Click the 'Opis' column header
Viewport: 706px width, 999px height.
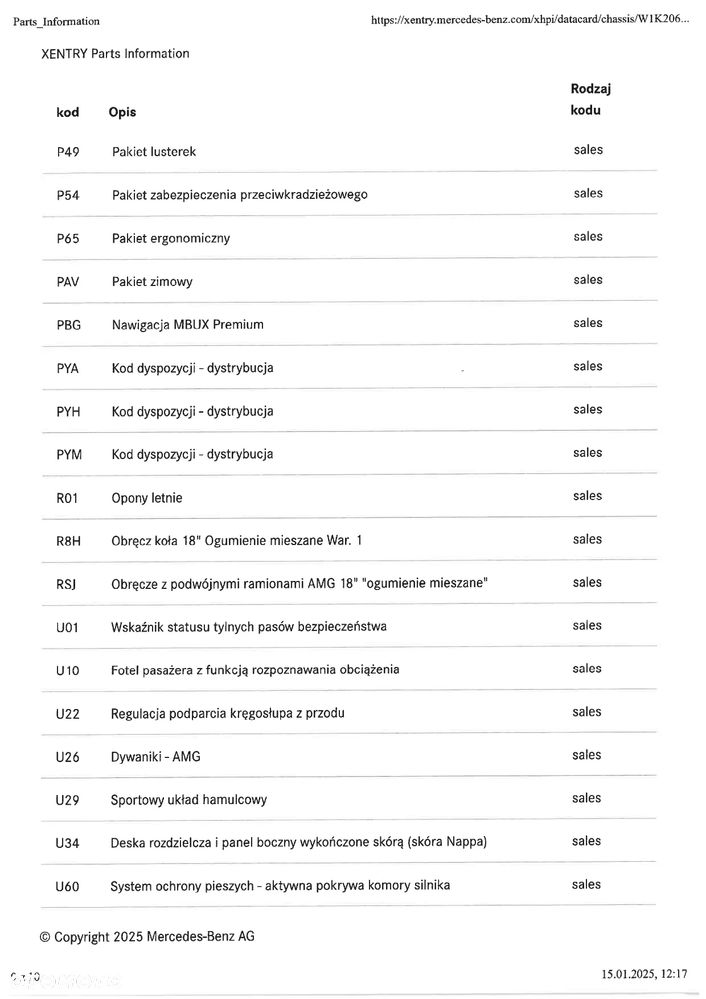coord(122,112)
